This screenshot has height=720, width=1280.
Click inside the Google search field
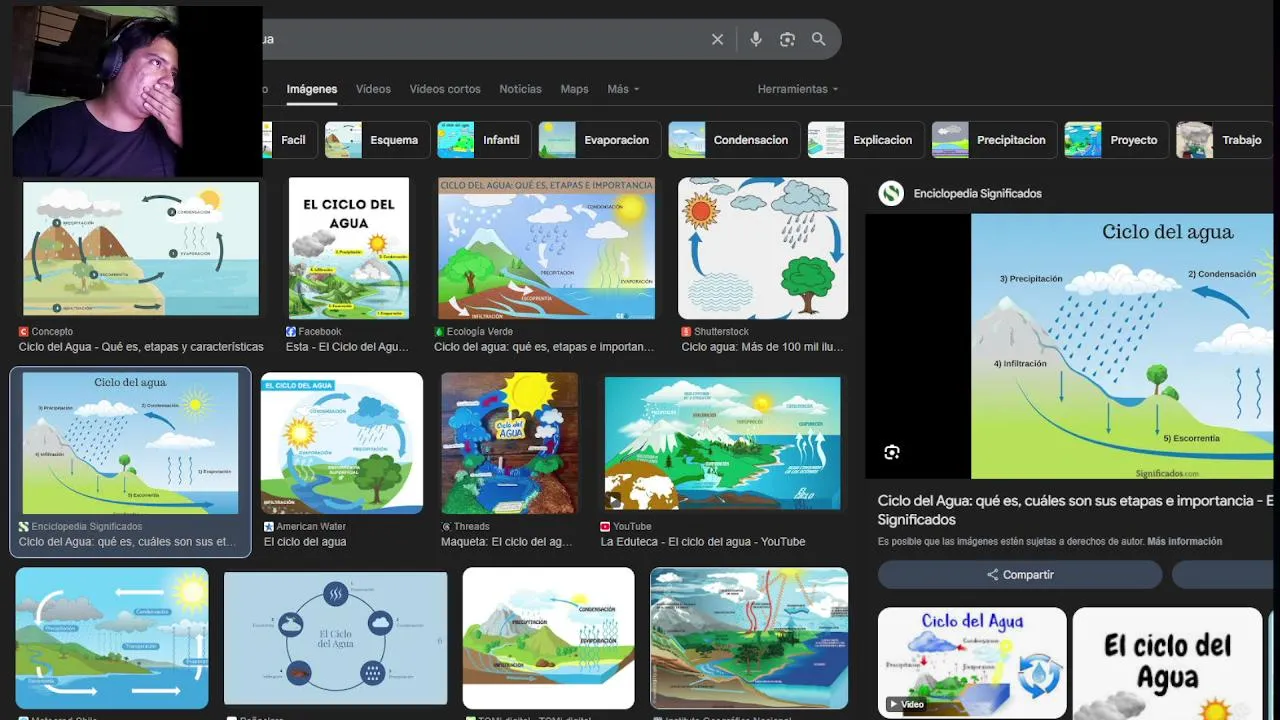point(480,39)
